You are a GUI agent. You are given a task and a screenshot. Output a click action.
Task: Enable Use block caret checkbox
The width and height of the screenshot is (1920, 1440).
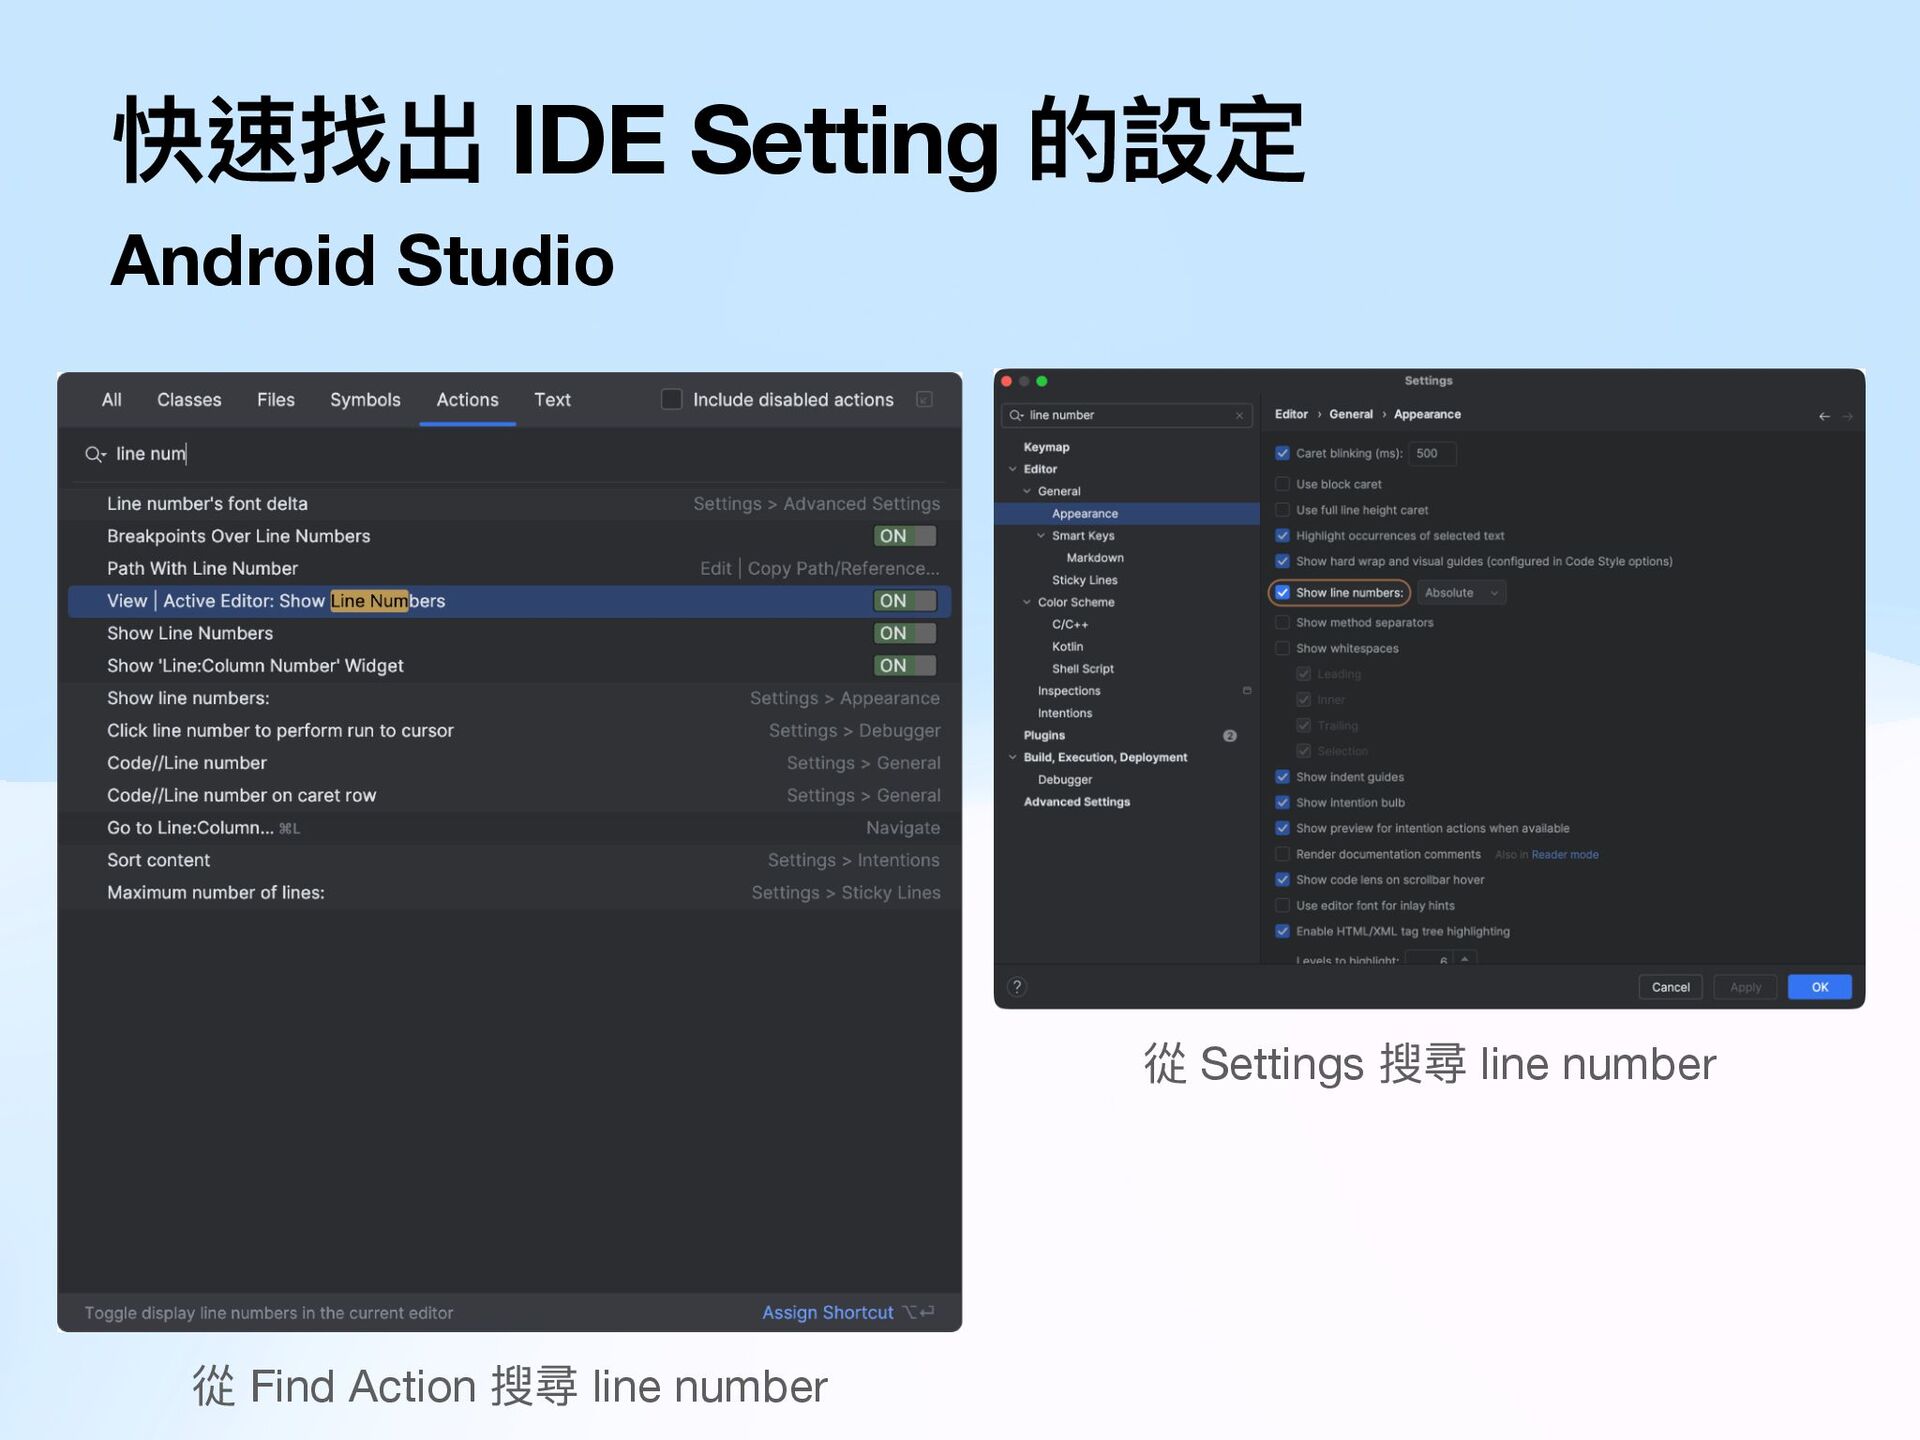click(1282, 484)
